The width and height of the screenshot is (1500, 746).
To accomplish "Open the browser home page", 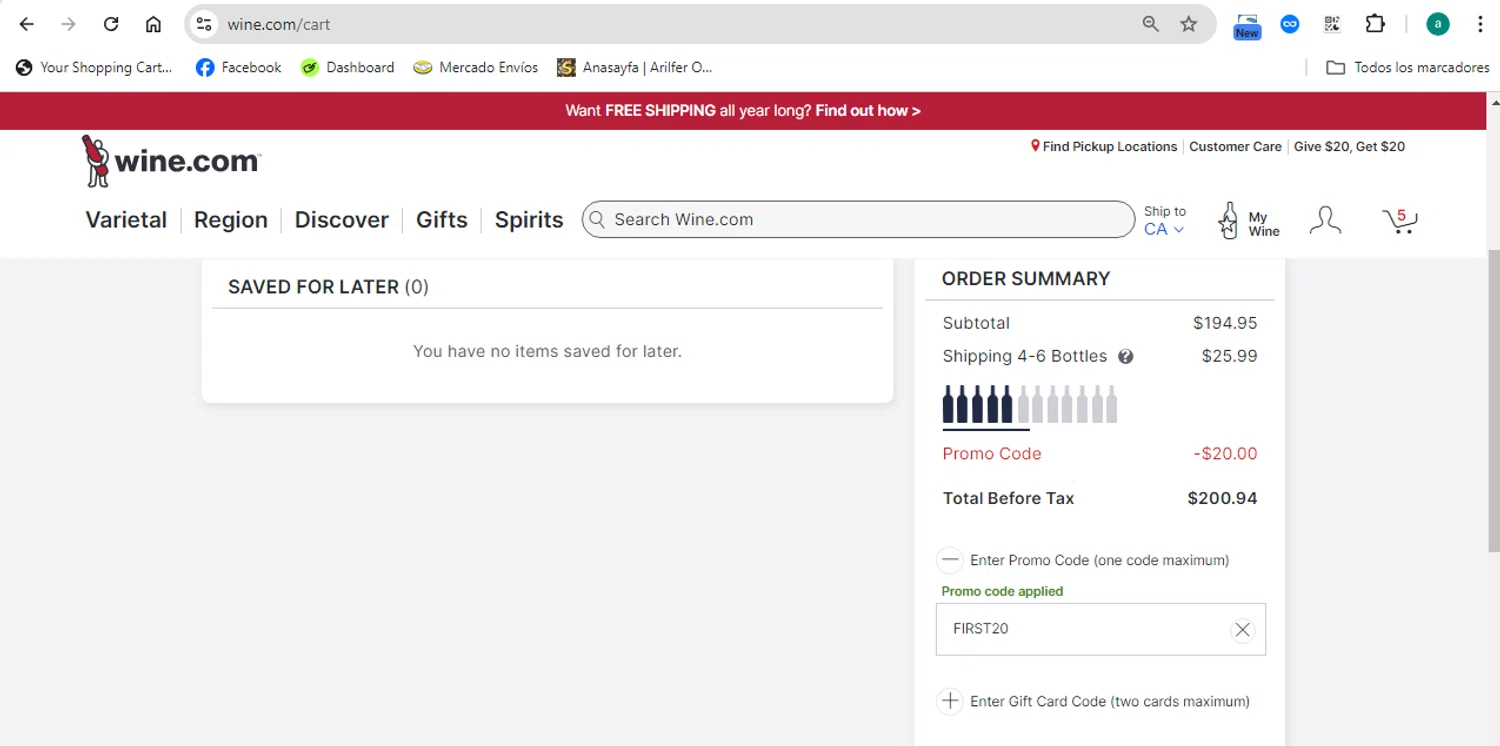I will point(153,24).
